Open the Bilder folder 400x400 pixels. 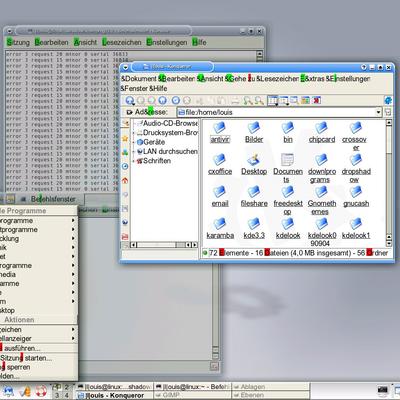coord(254,133)
